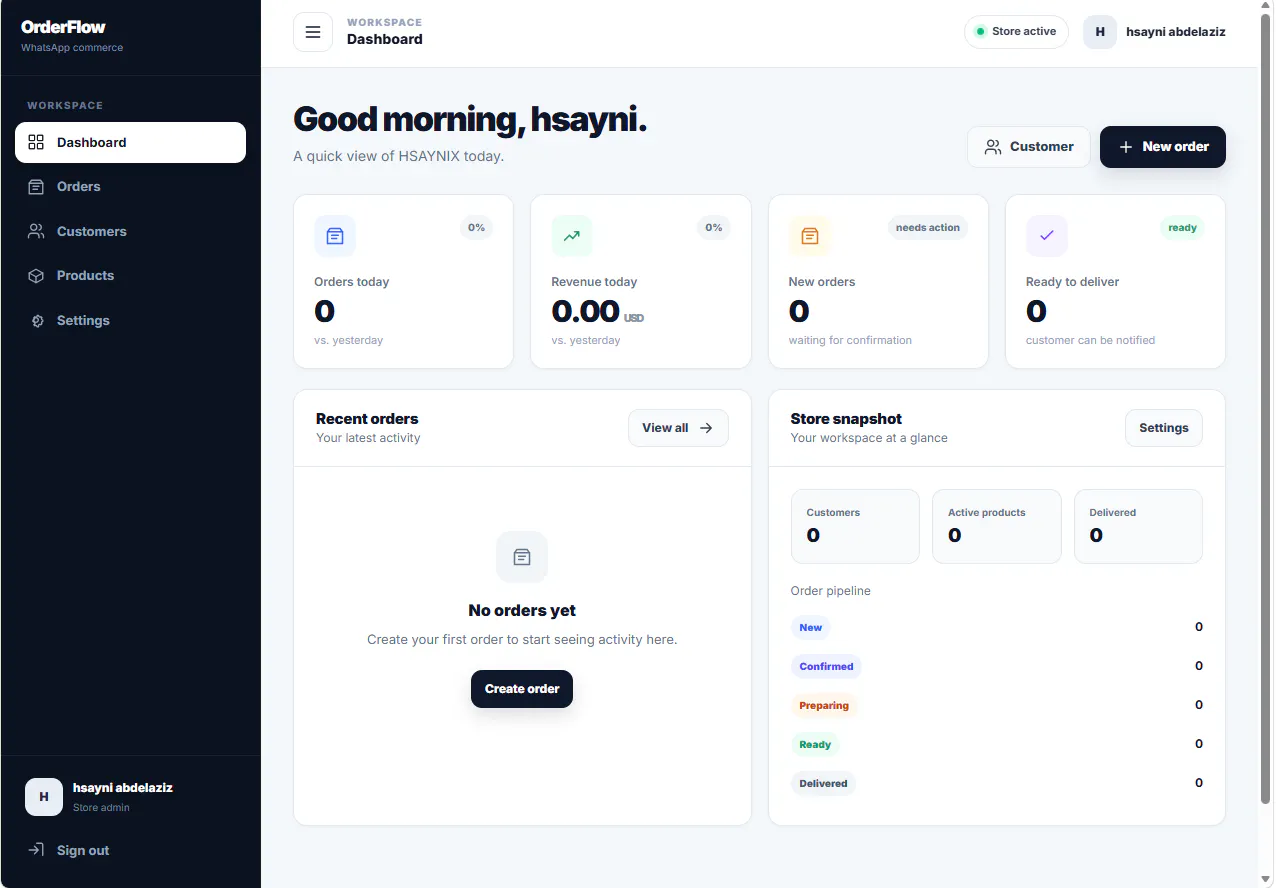The width and height of the screenshot is (1276, 888).
Task: Click the Orders today card icon
Action: 335,236
